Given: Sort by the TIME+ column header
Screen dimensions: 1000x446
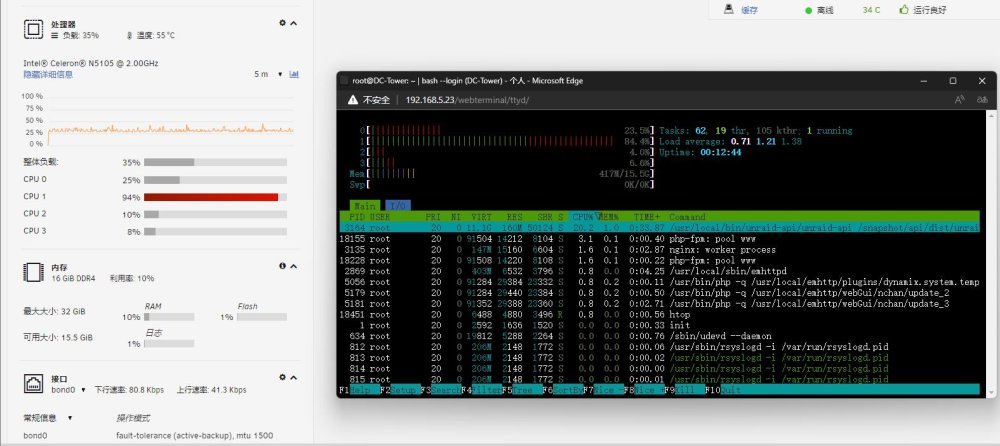Looking at the screenshot, I should point(649,217).
